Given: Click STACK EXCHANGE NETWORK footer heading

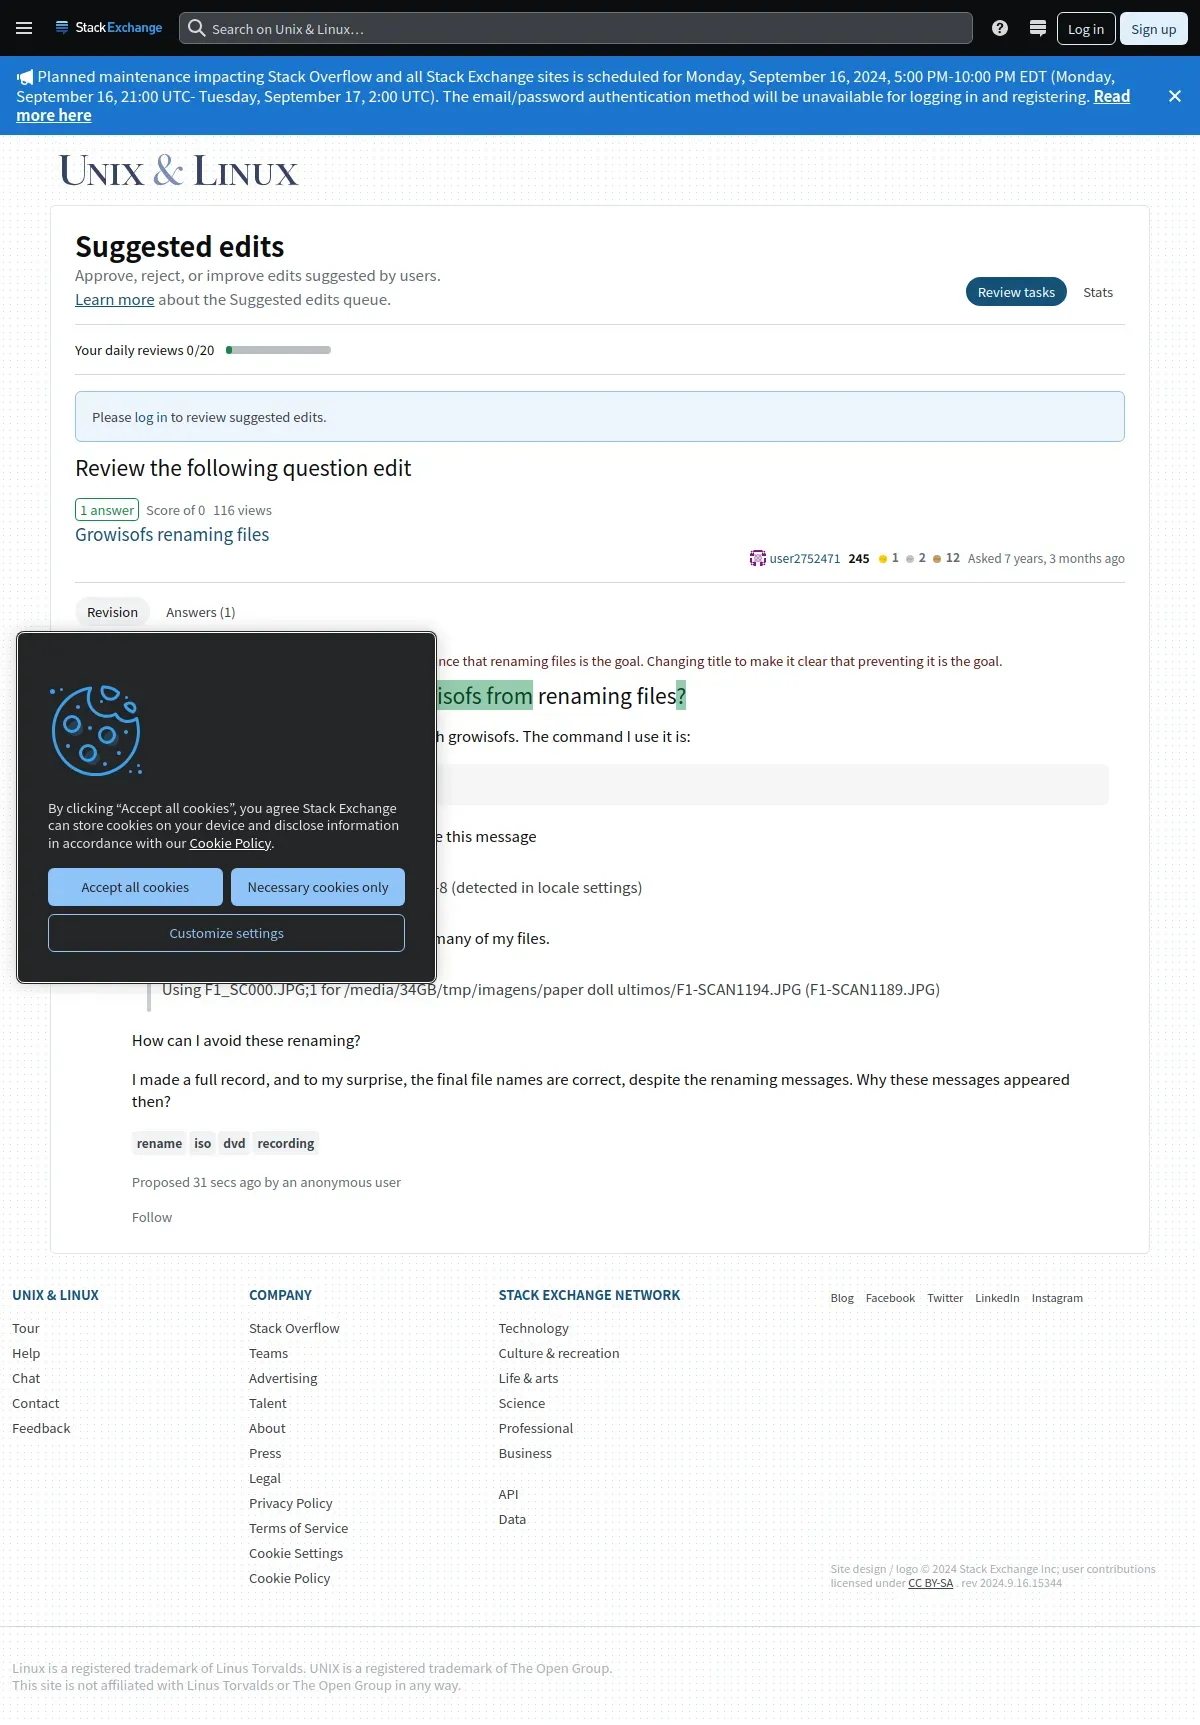Looking at the screenshot, I should (589, 1295).
